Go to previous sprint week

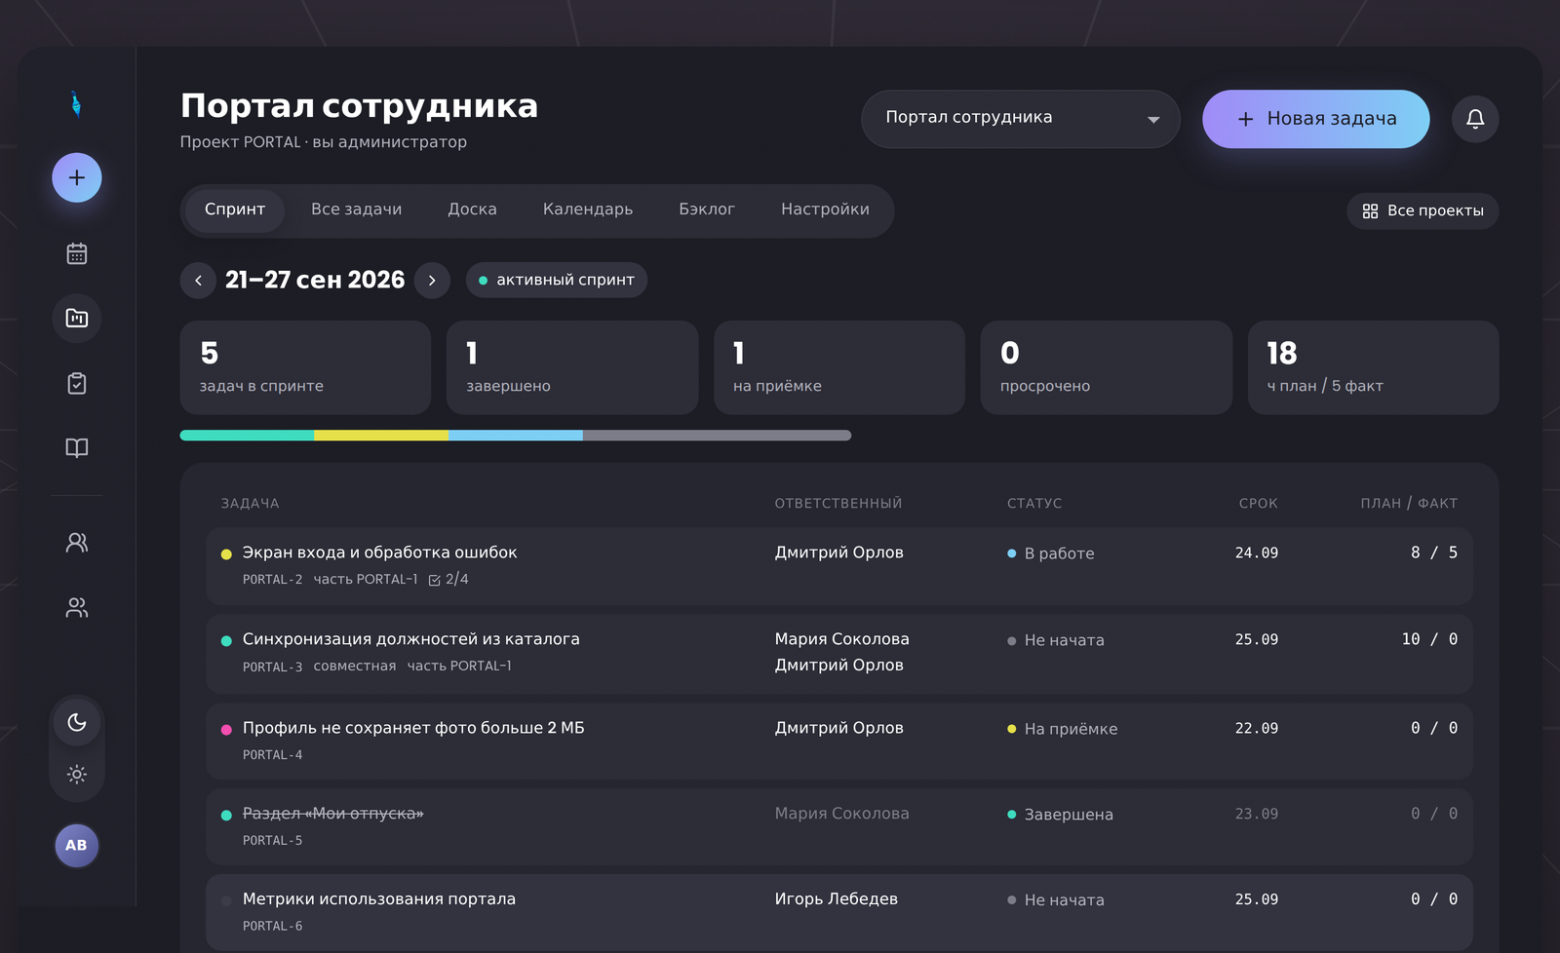(198, 280)
